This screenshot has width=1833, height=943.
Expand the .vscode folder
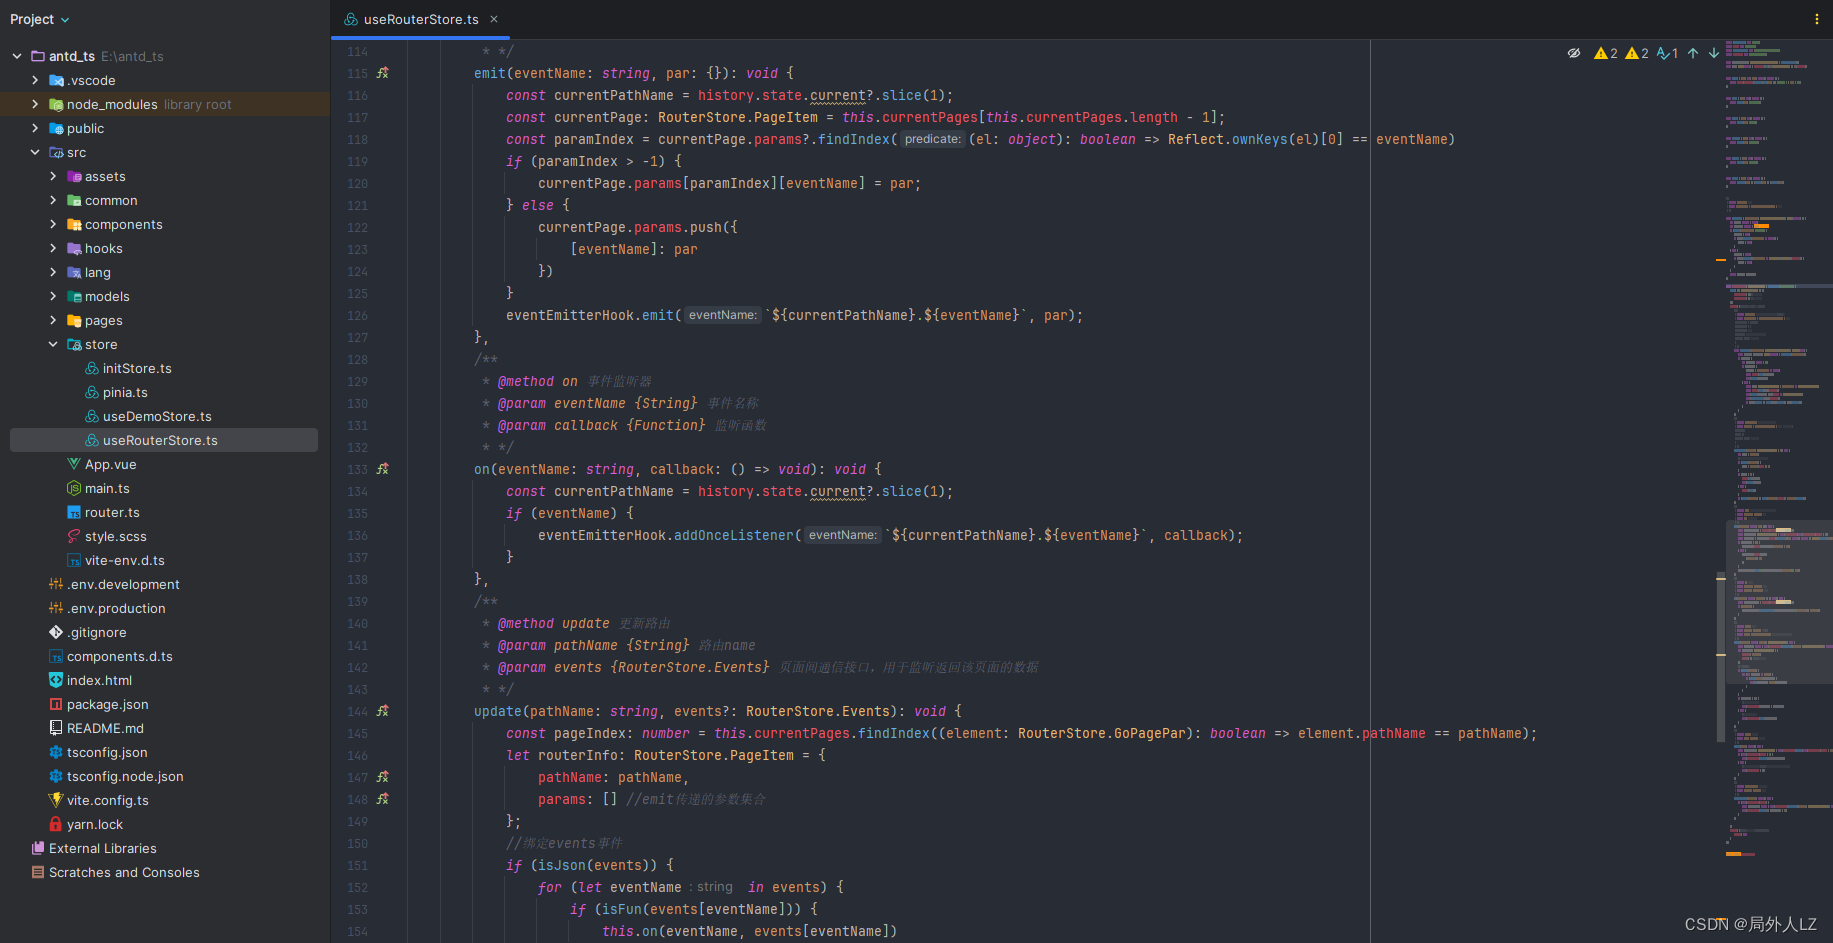coord(35,80)
